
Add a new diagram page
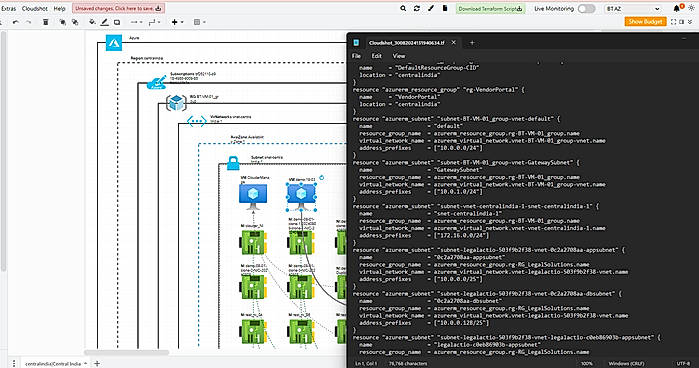coord(97,364)
